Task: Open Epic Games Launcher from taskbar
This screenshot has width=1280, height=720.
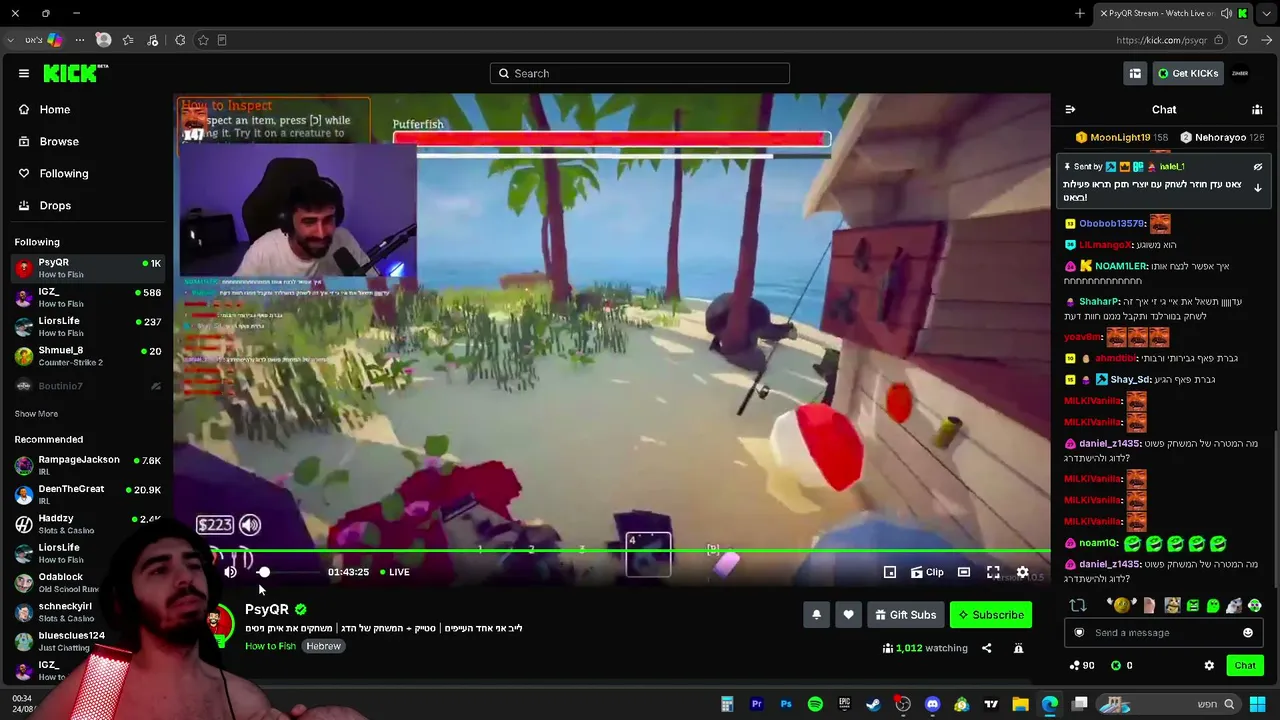Action: point(844,705)
